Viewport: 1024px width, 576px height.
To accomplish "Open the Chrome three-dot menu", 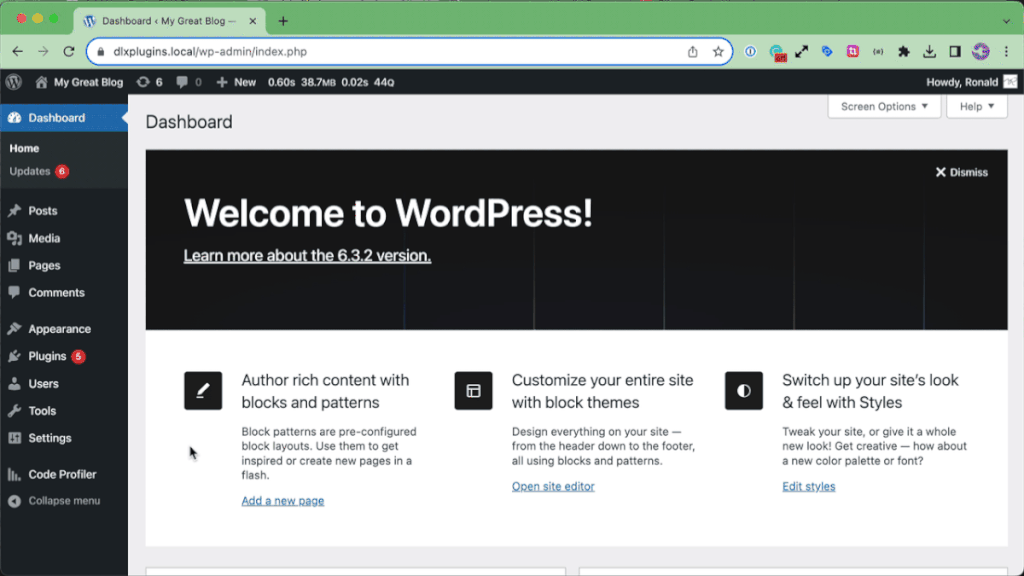I will [x=1006, y=52].
